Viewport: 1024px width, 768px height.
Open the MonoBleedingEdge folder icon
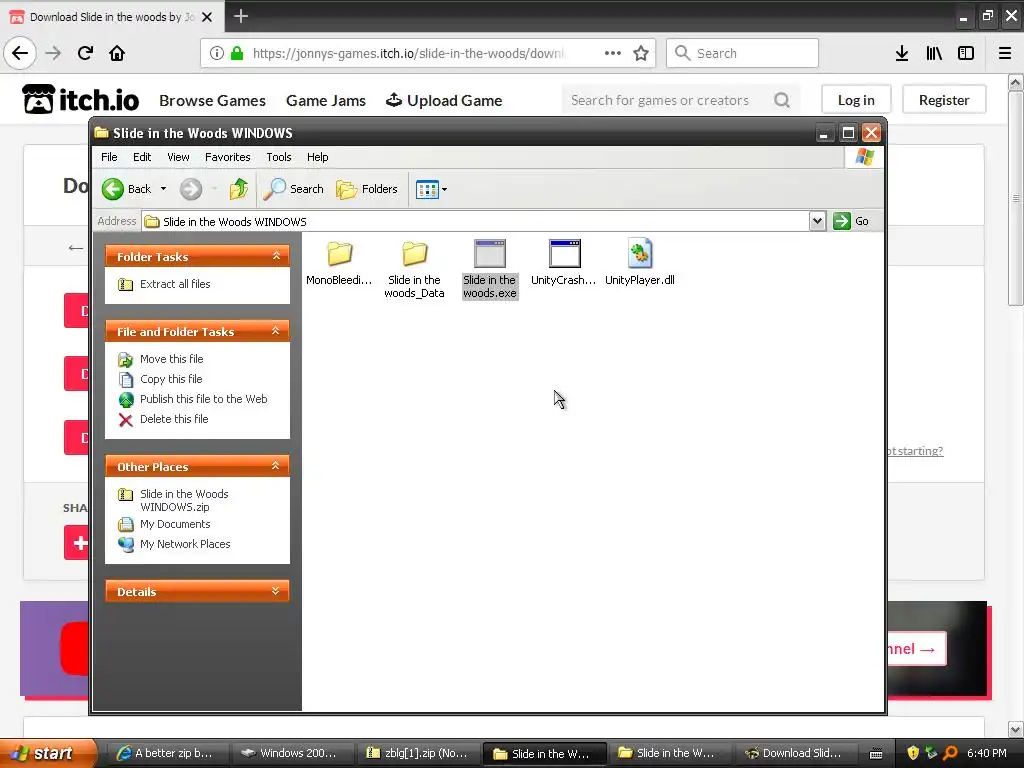coord(340,253)
